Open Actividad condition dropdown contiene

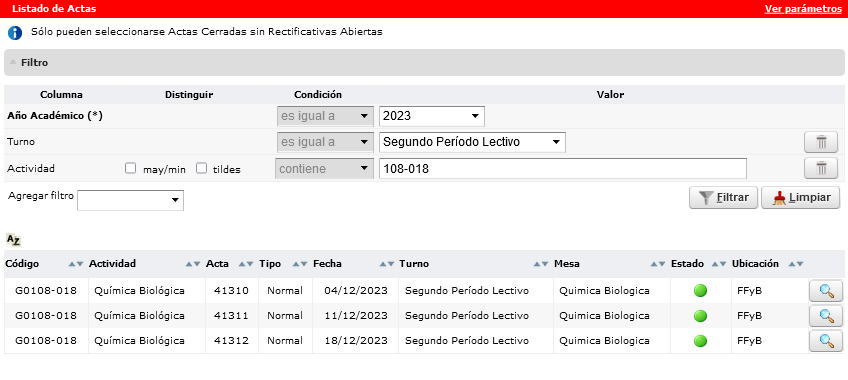pos(324,169)
